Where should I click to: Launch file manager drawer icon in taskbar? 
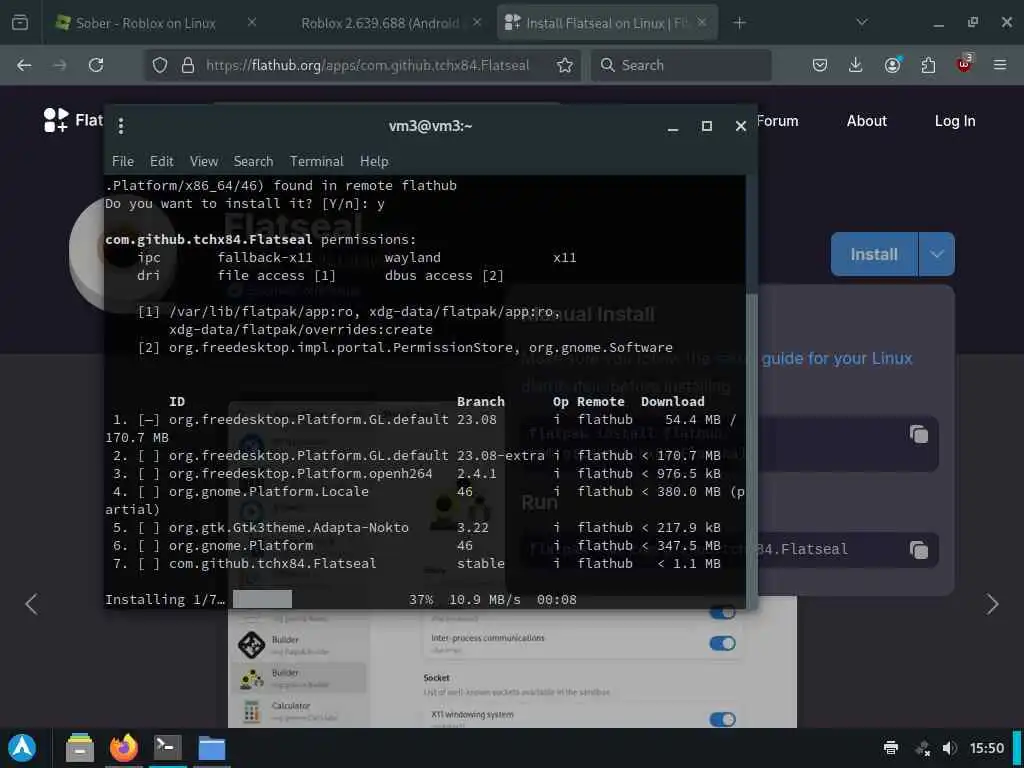pyautogui.click(x=80, y=748)
